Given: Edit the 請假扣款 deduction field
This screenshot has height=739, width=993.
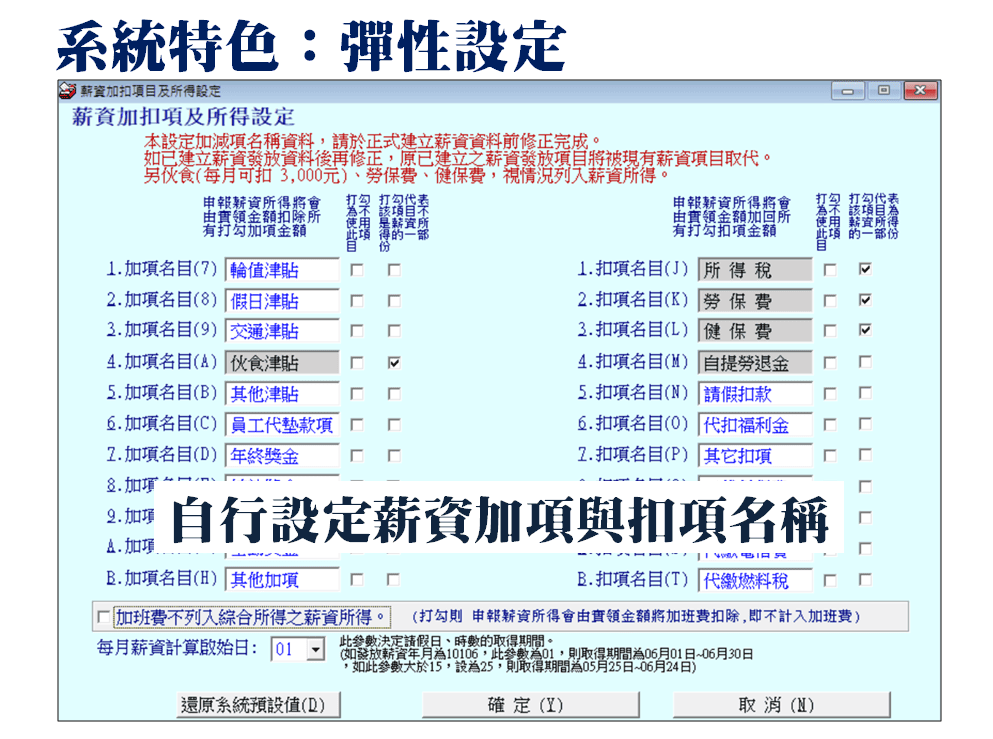Looking at the screenshot, I should pos(755,394).
